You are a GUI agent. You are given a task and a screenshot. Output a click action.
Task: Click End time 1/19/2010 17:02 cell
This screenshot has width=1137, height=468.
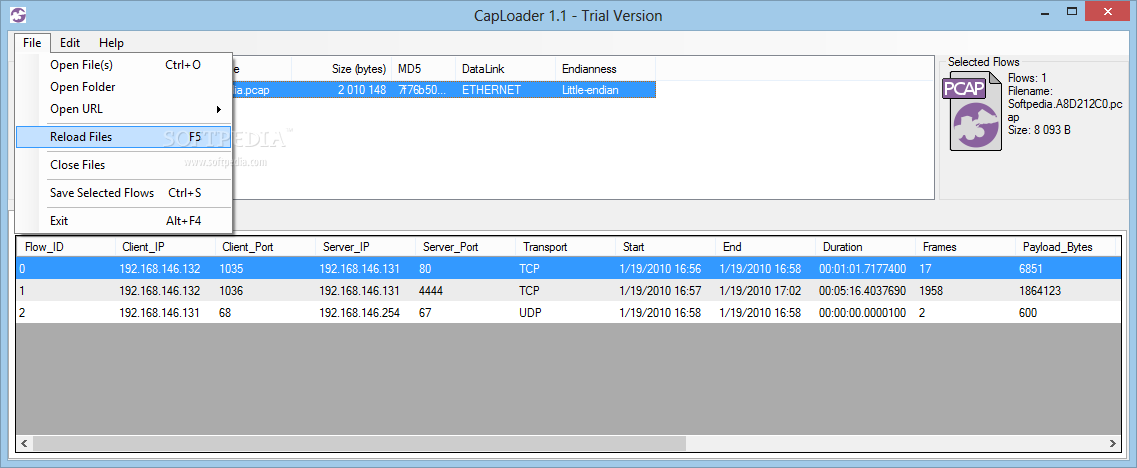(761, 291)
